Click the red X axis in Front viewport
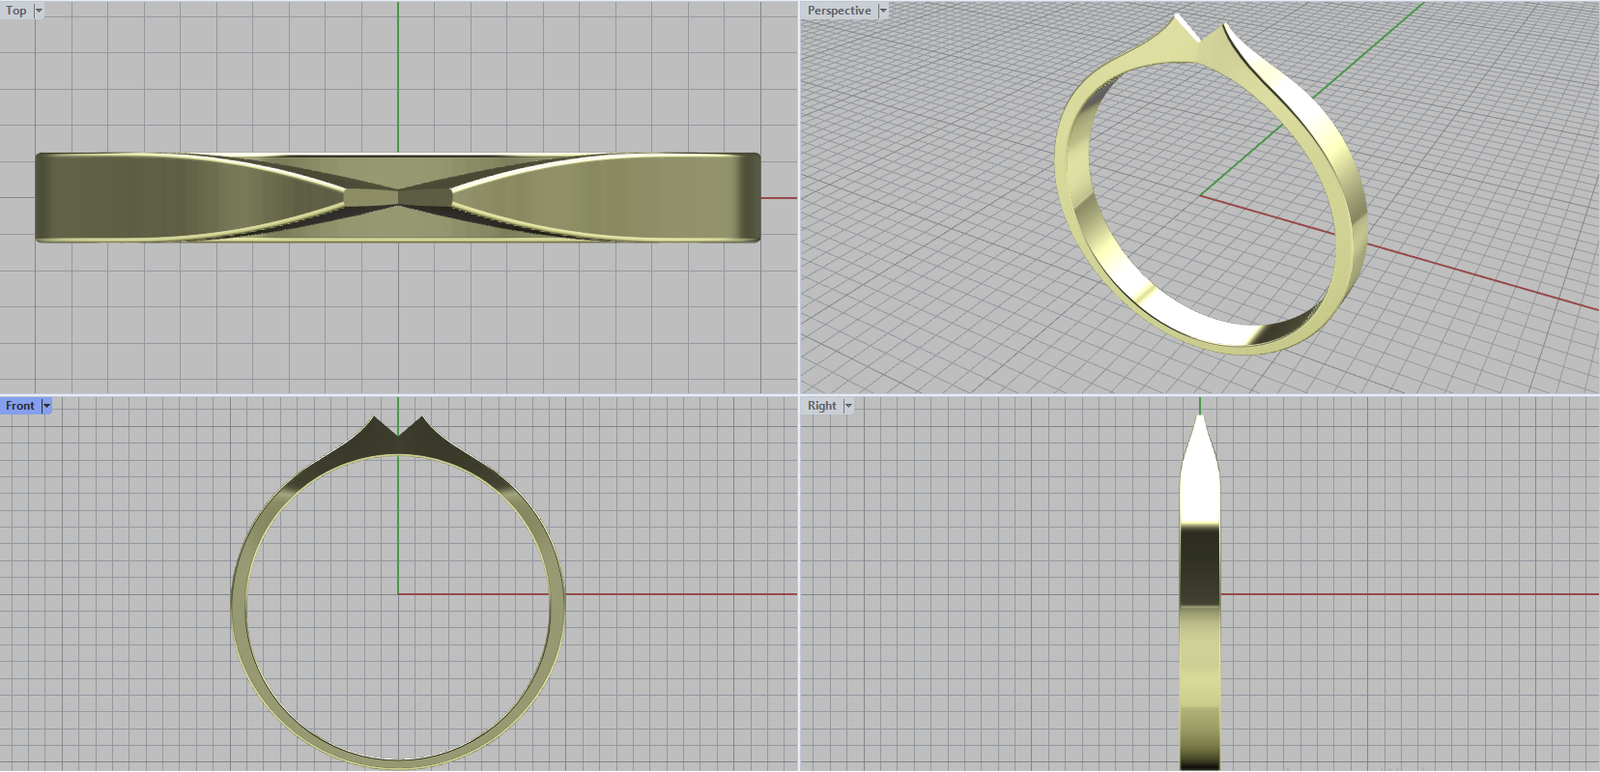Image resolution: width=1600 pixels, height=772 pixels. [680, 594]
